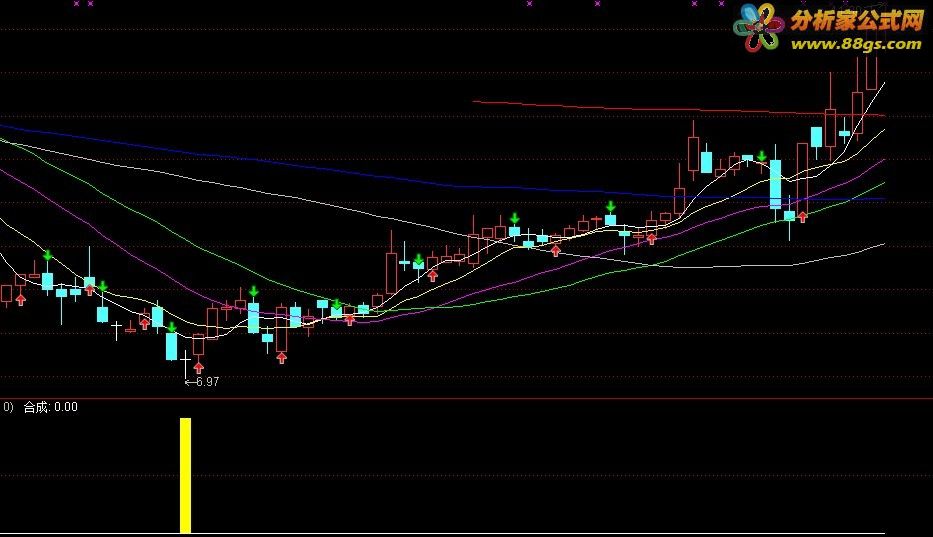Click the leftmost red buy arrow

tap(21, 299)
